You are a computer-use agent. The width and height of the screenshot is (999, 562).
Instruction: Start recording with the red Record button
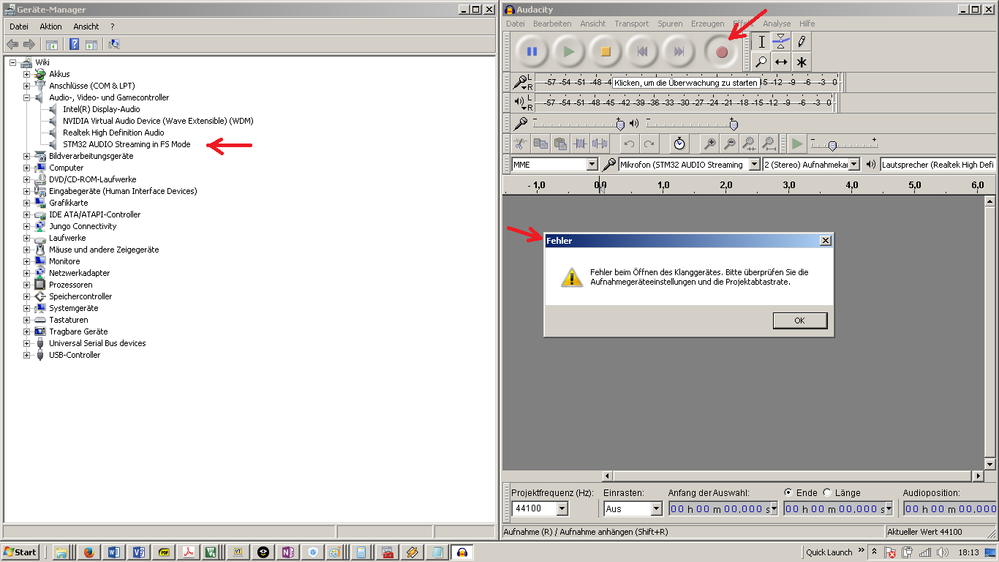pyautogui.click(x=721, y=52)
